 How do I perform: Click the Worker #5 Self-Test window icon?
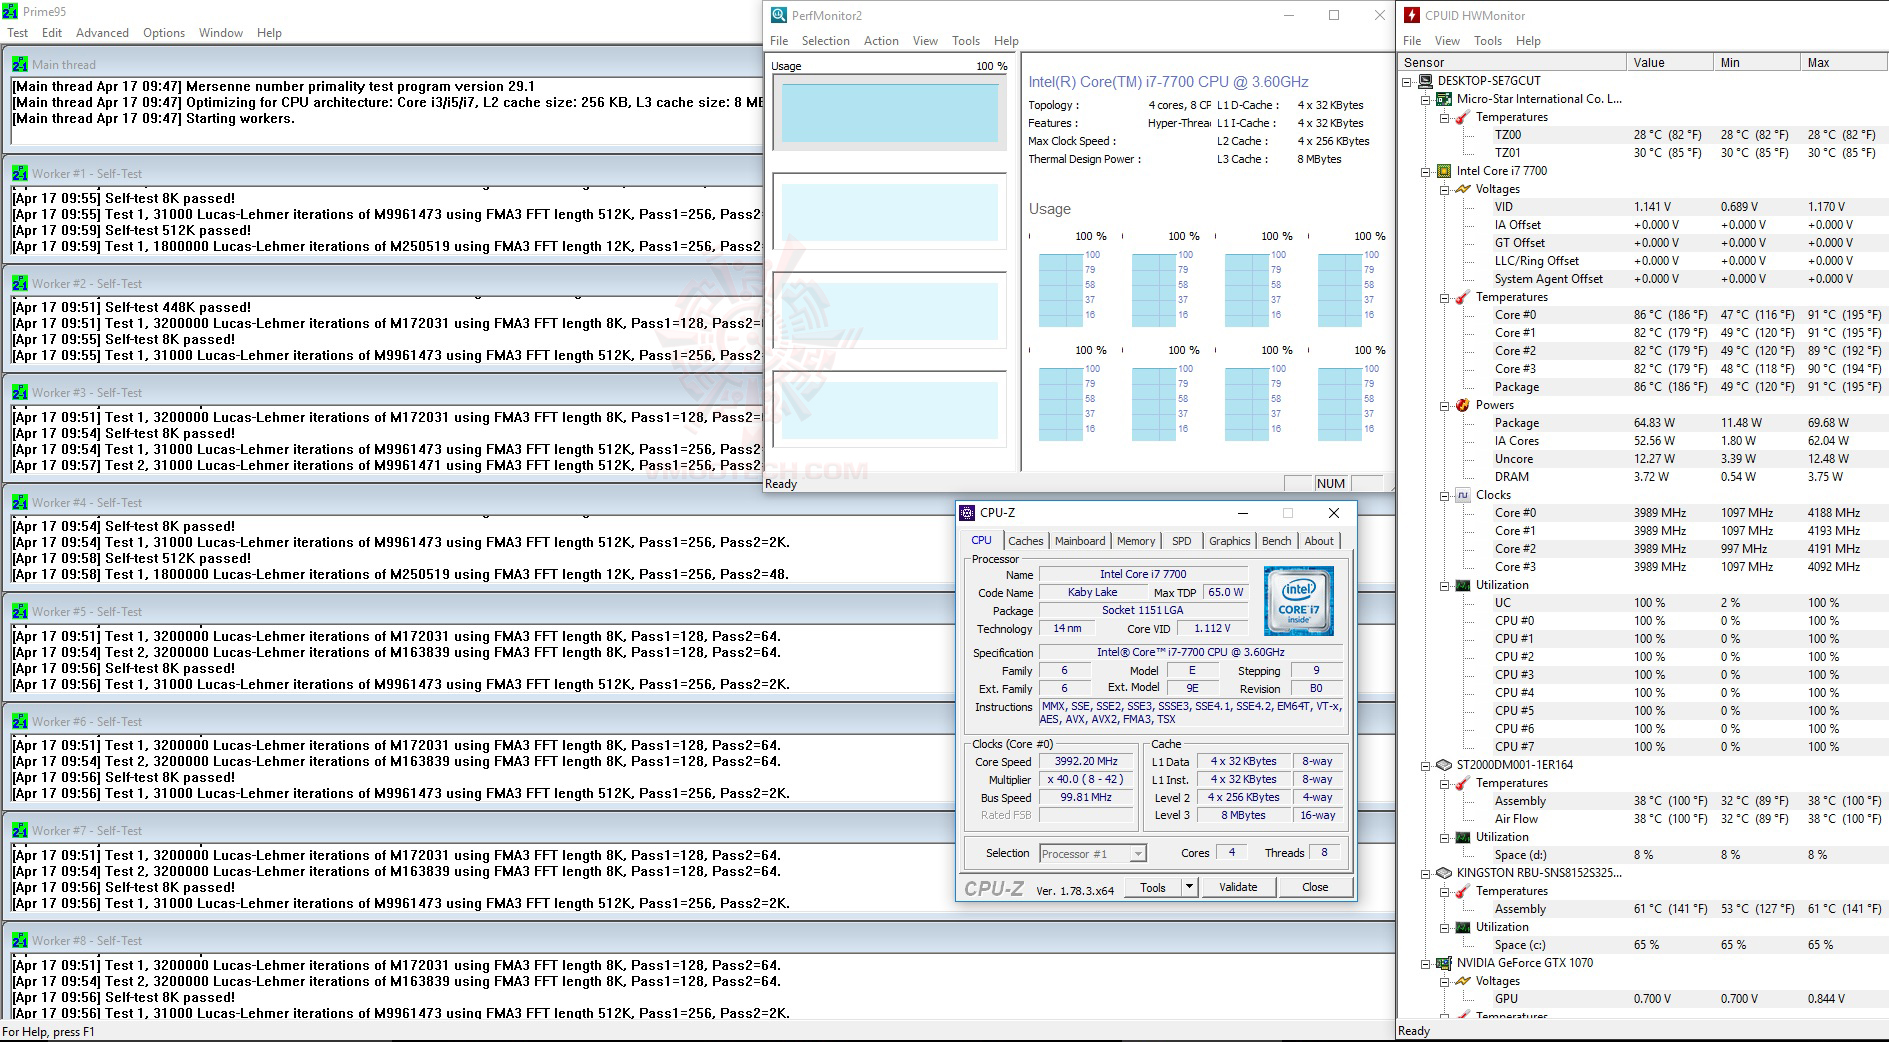pyautogui.click(x=20, y=611)
